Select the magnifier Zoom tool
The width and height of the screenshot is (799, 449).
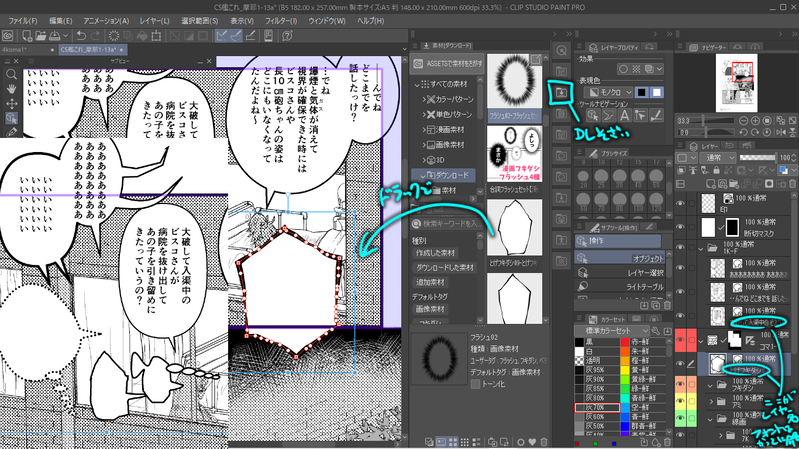pos(11,74)
